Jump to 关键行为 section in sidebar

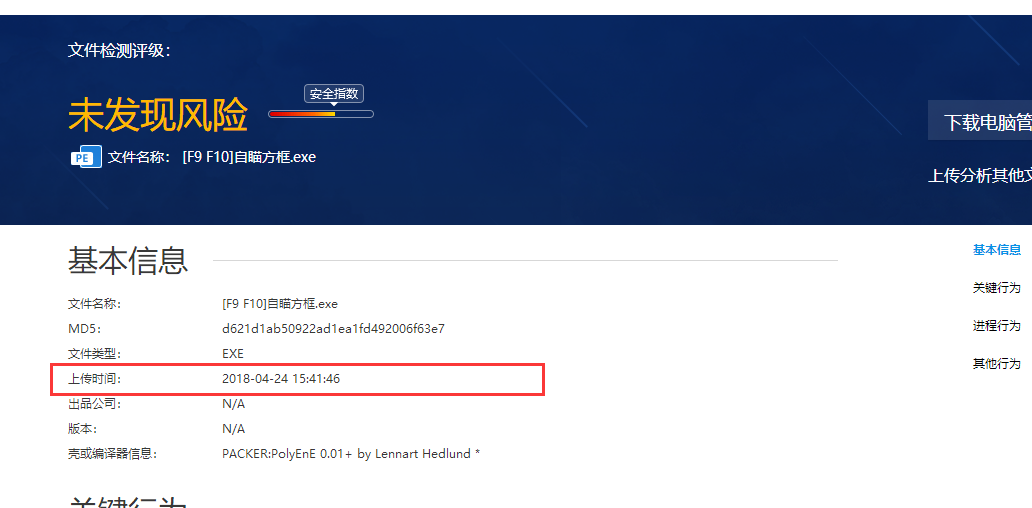pyautogui.click(x=996, y=288)
